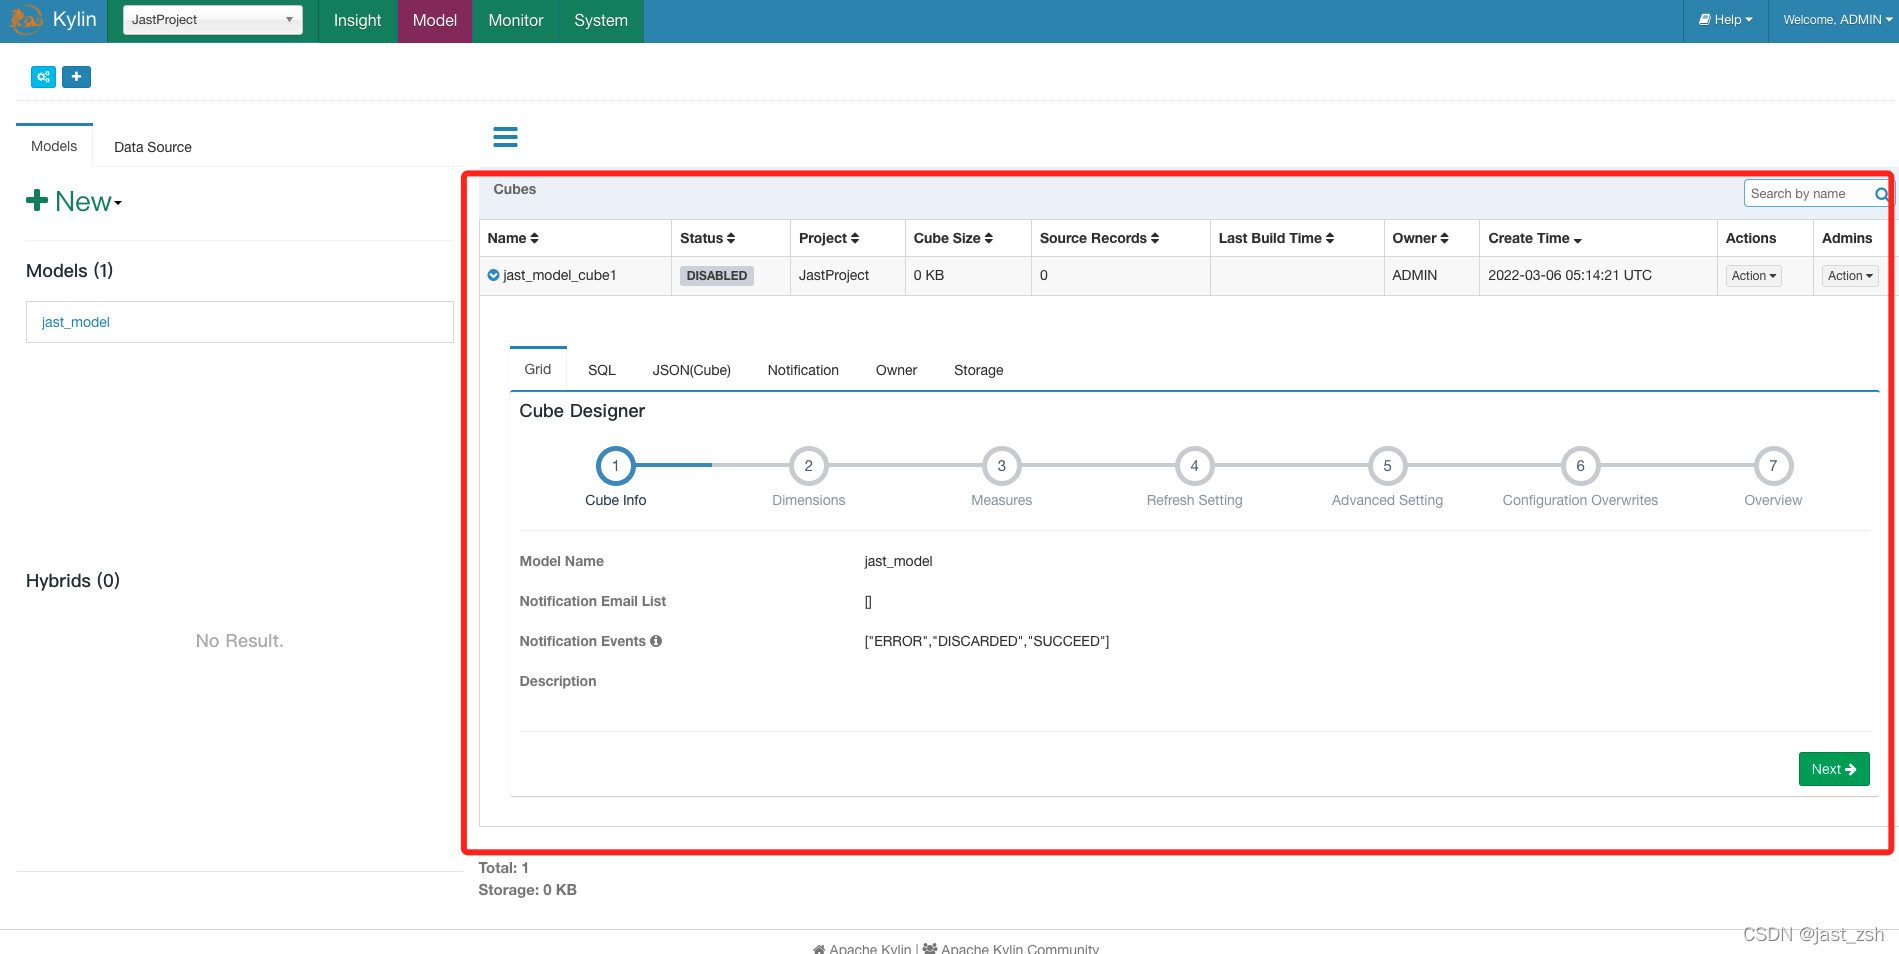Toggle the hamburger menu icon above Cubes

(505, 137)
